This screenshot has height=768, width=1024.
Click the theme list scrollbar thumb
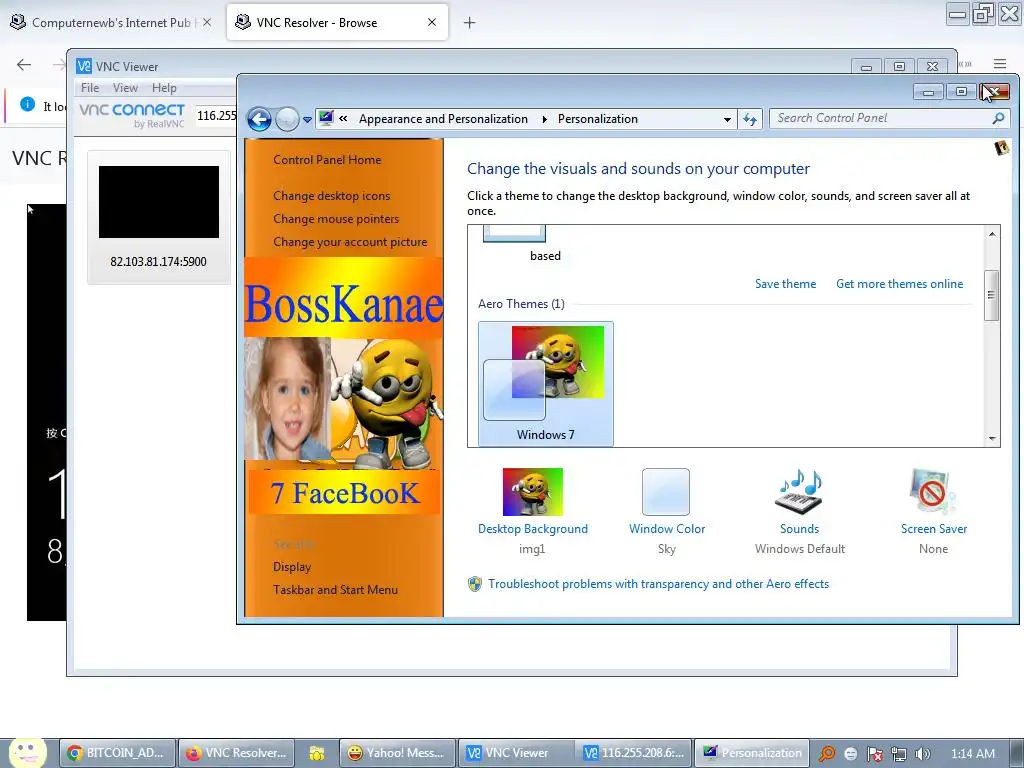[991, 295]
